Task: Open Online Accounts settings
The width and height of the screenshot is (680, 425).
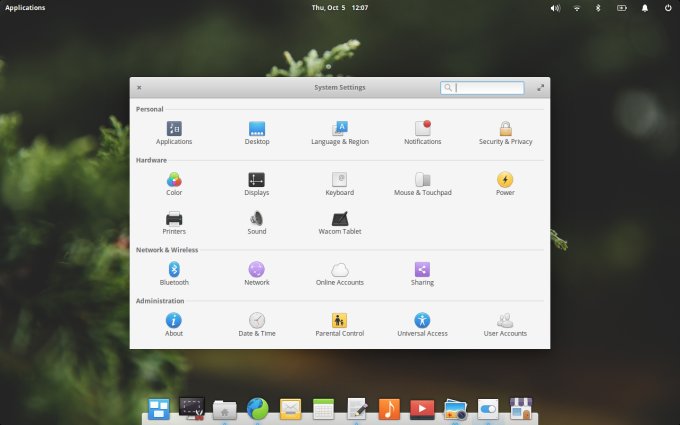Action: (x=340, y=274)
